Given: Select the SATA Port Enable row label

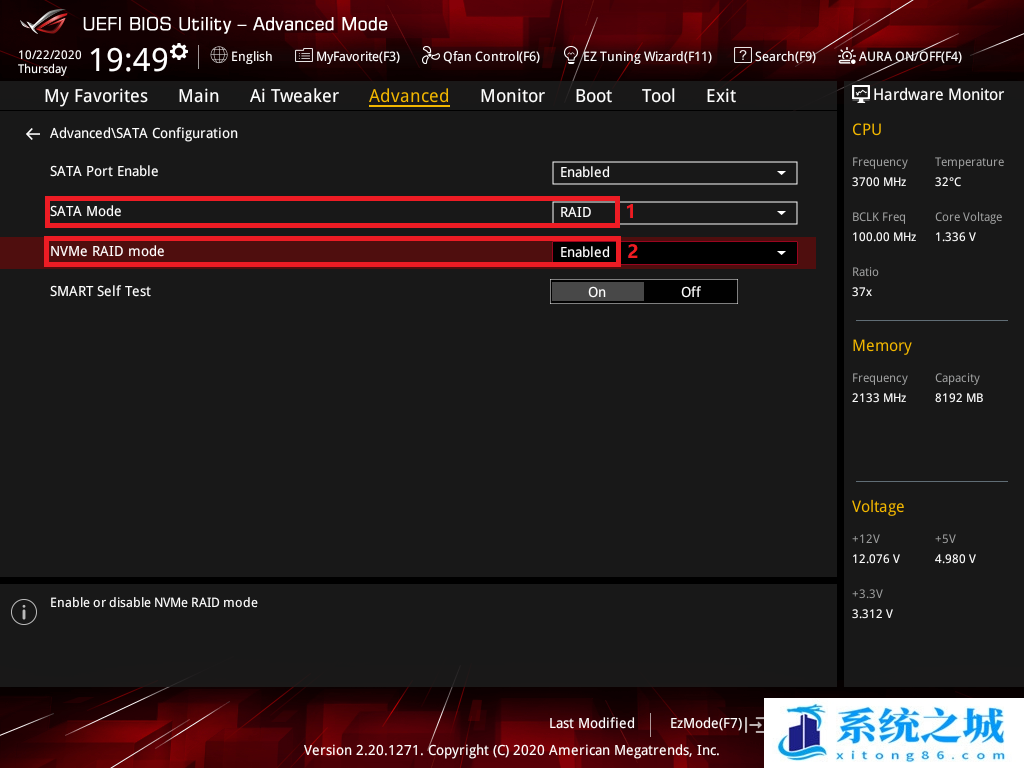Looking at the screenshot, I should [x=104, y=171].
